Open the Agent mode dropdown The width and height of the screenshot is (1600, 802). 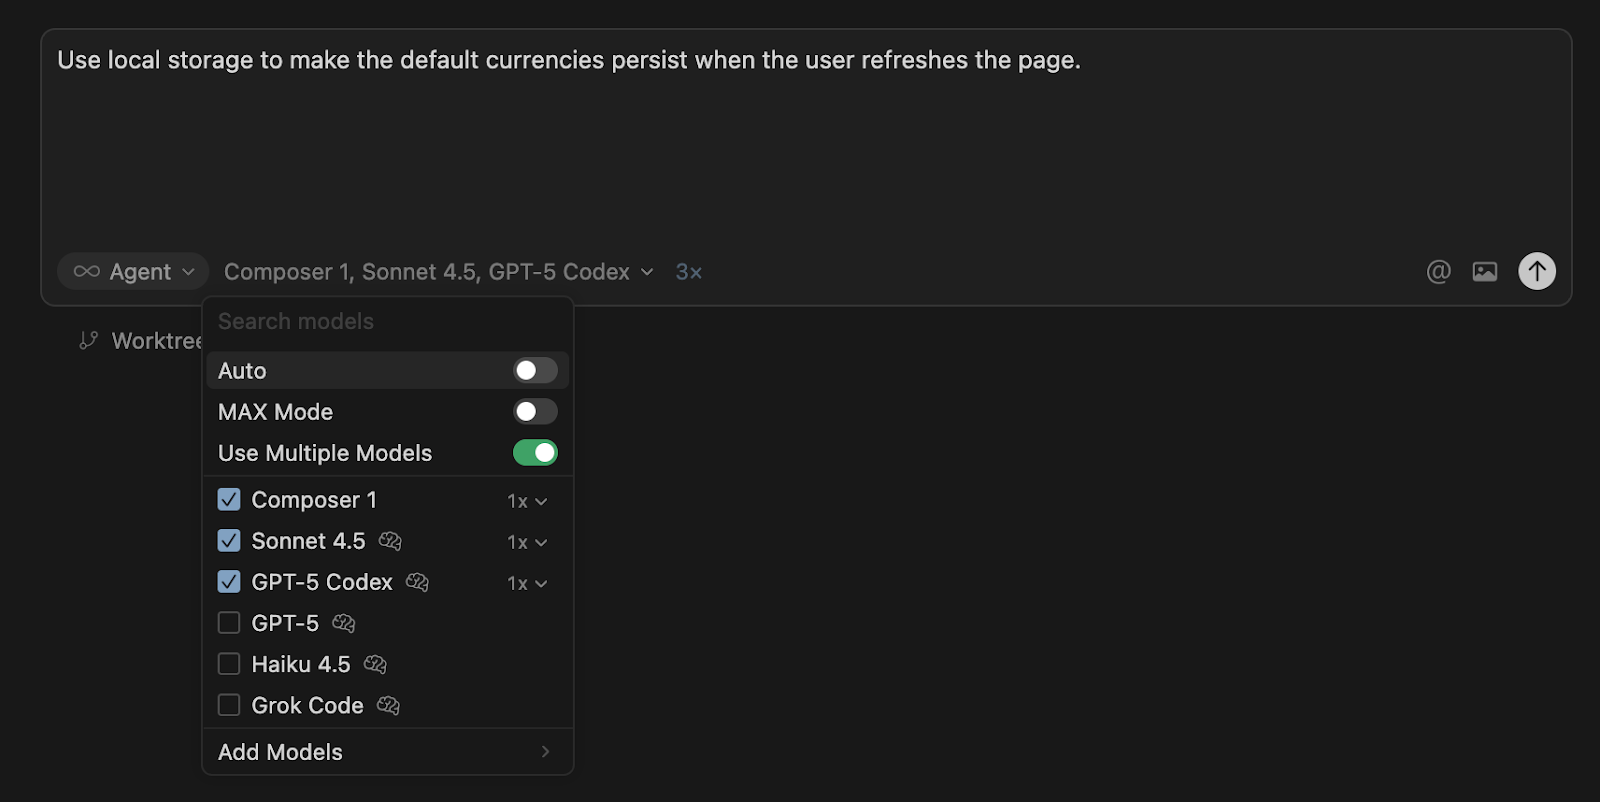pyautogui.click(x=133, y=272)
